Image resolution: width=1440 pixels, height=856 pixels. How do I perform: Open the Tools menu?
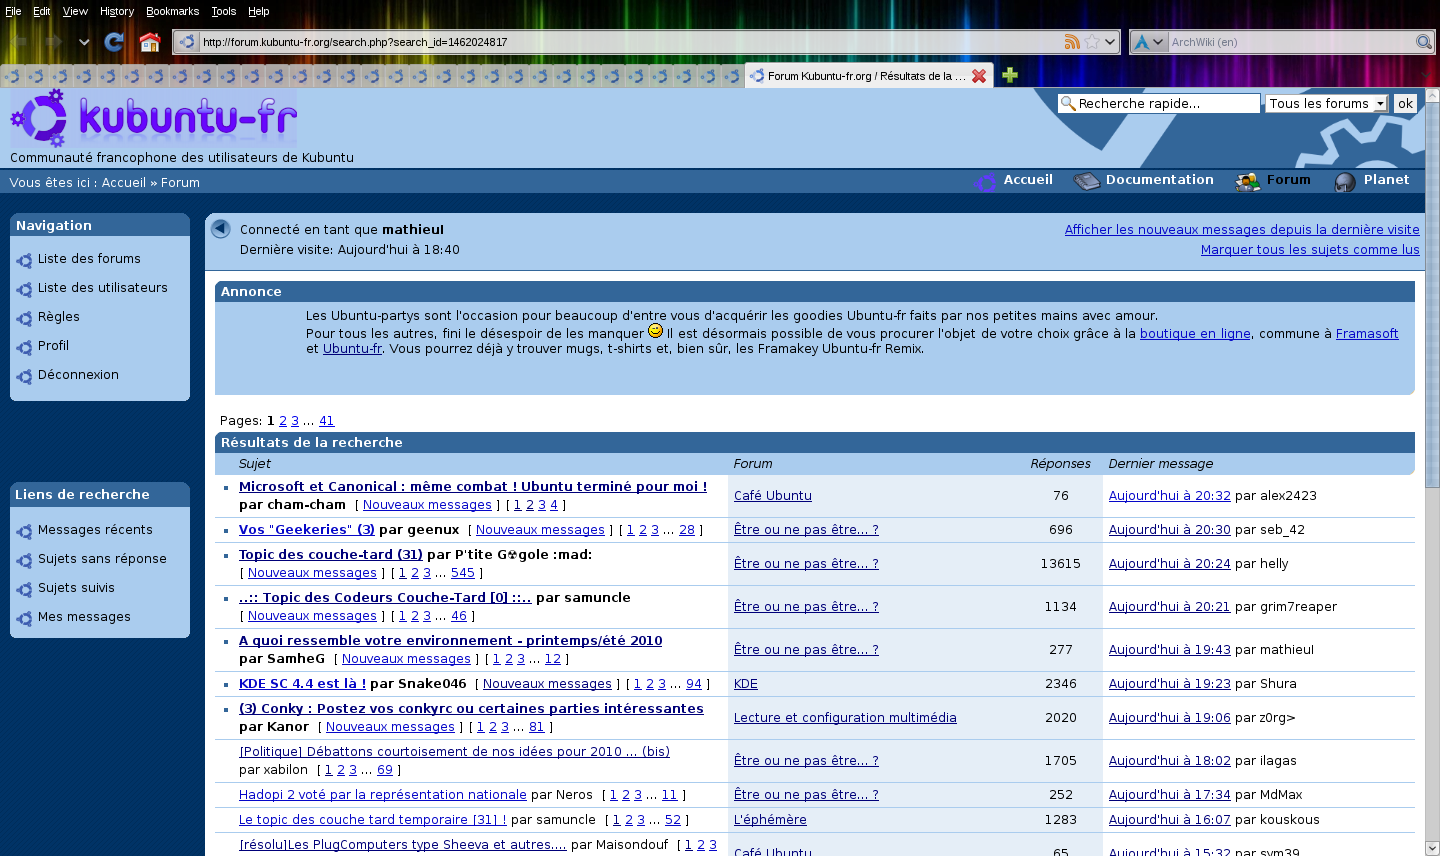[223, 11]
